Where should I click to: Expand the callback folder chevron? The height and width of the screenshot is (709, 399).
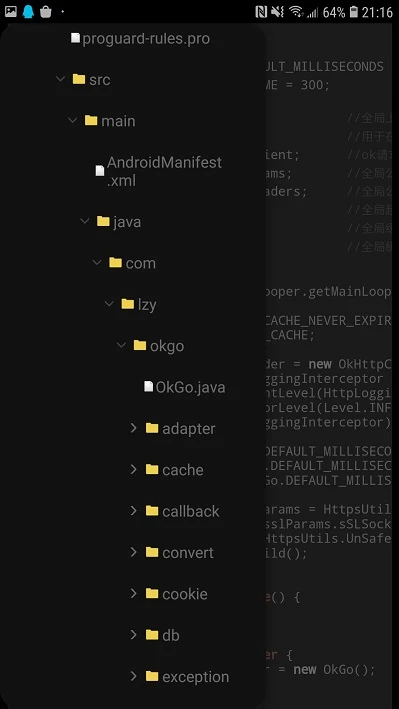[x=133, y=511]
